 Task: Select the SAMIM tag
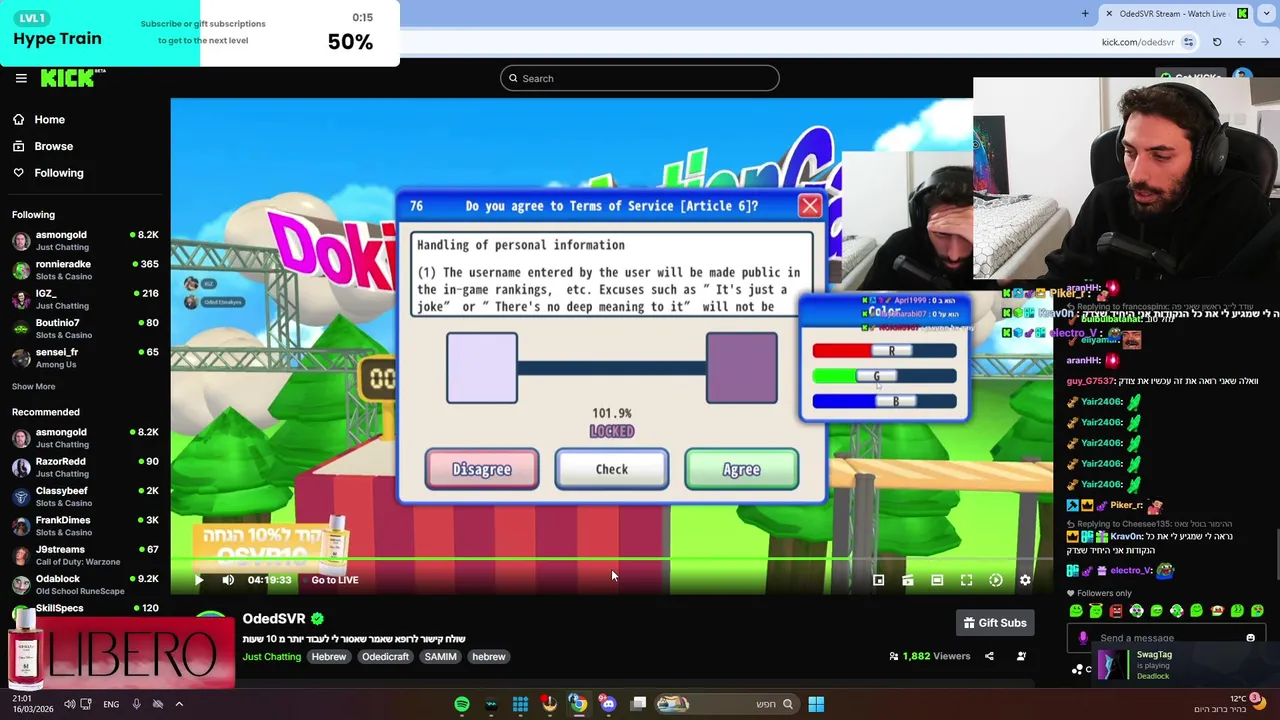tap(440, 657)
